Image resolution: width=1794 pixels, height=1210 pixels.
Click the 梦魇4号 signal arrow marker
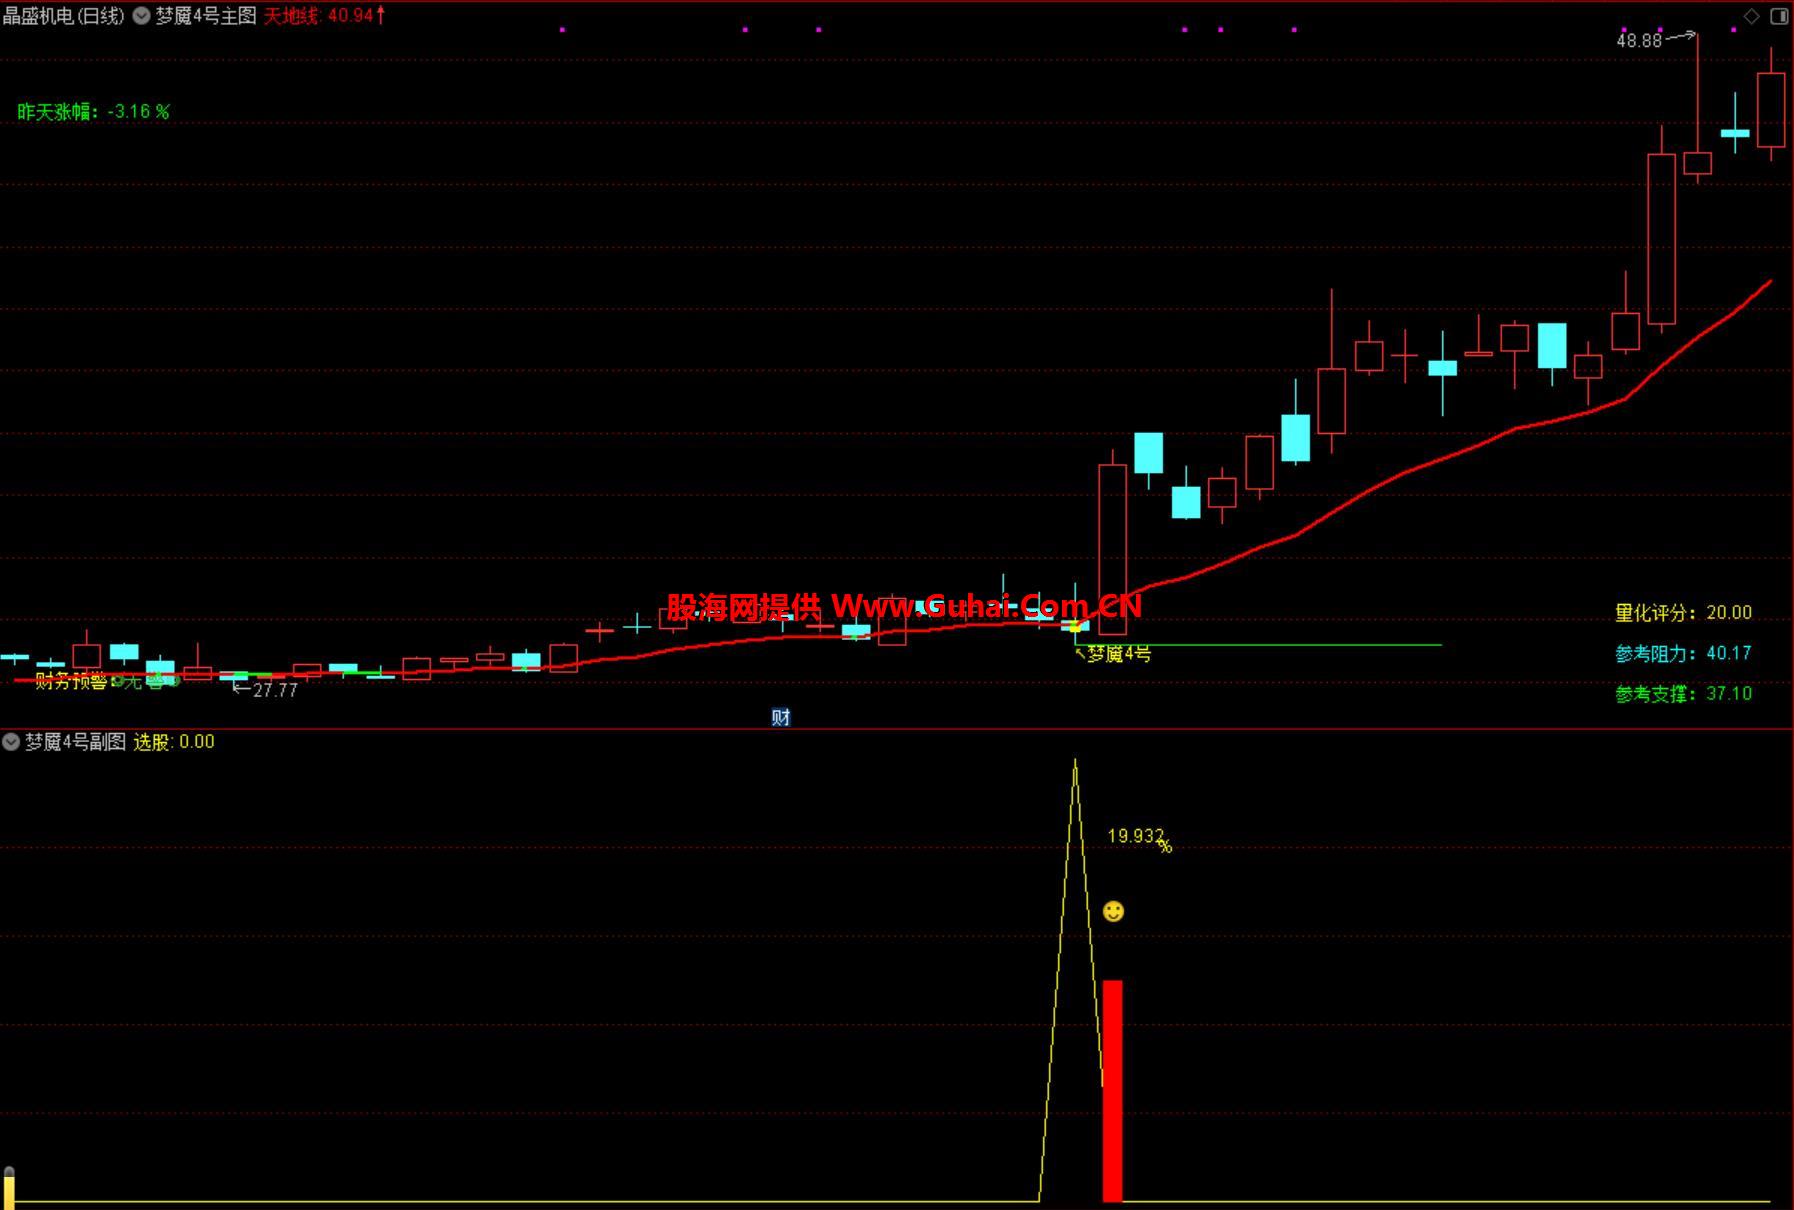pos(1112,654)
